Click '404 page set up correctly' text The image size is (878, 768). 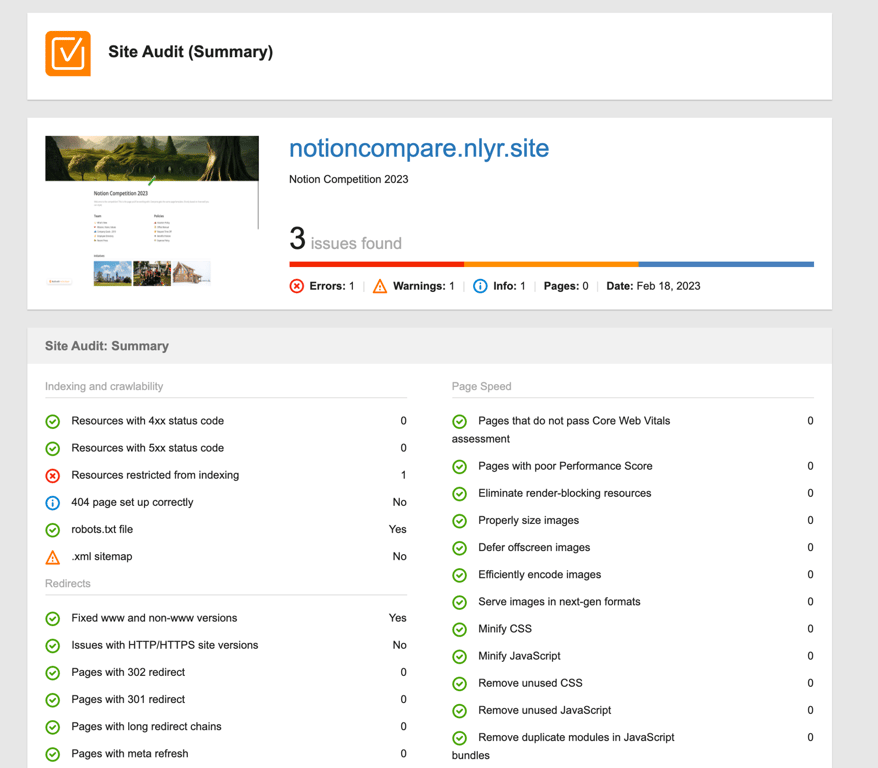(x=132, y=503)
